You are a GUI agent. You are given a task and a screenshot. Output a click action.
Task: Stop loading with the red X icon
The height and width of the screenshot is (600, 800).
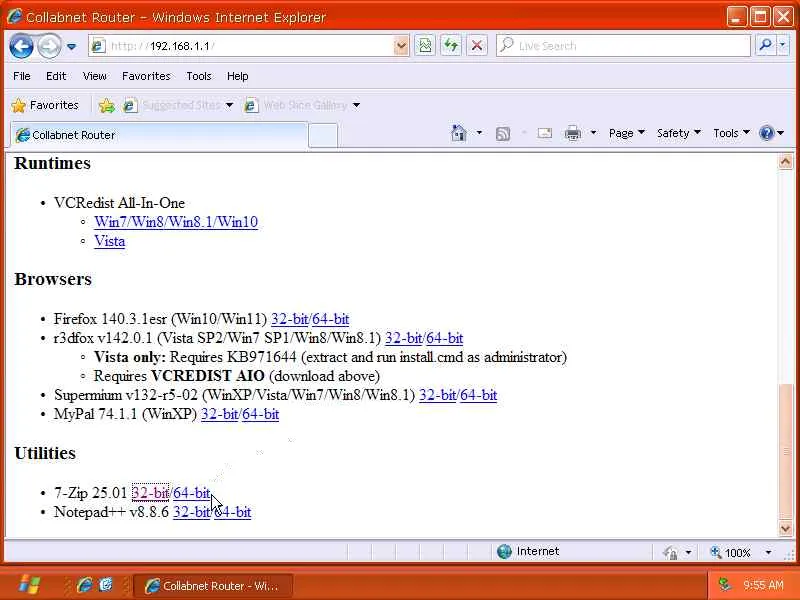click(477, 46)
